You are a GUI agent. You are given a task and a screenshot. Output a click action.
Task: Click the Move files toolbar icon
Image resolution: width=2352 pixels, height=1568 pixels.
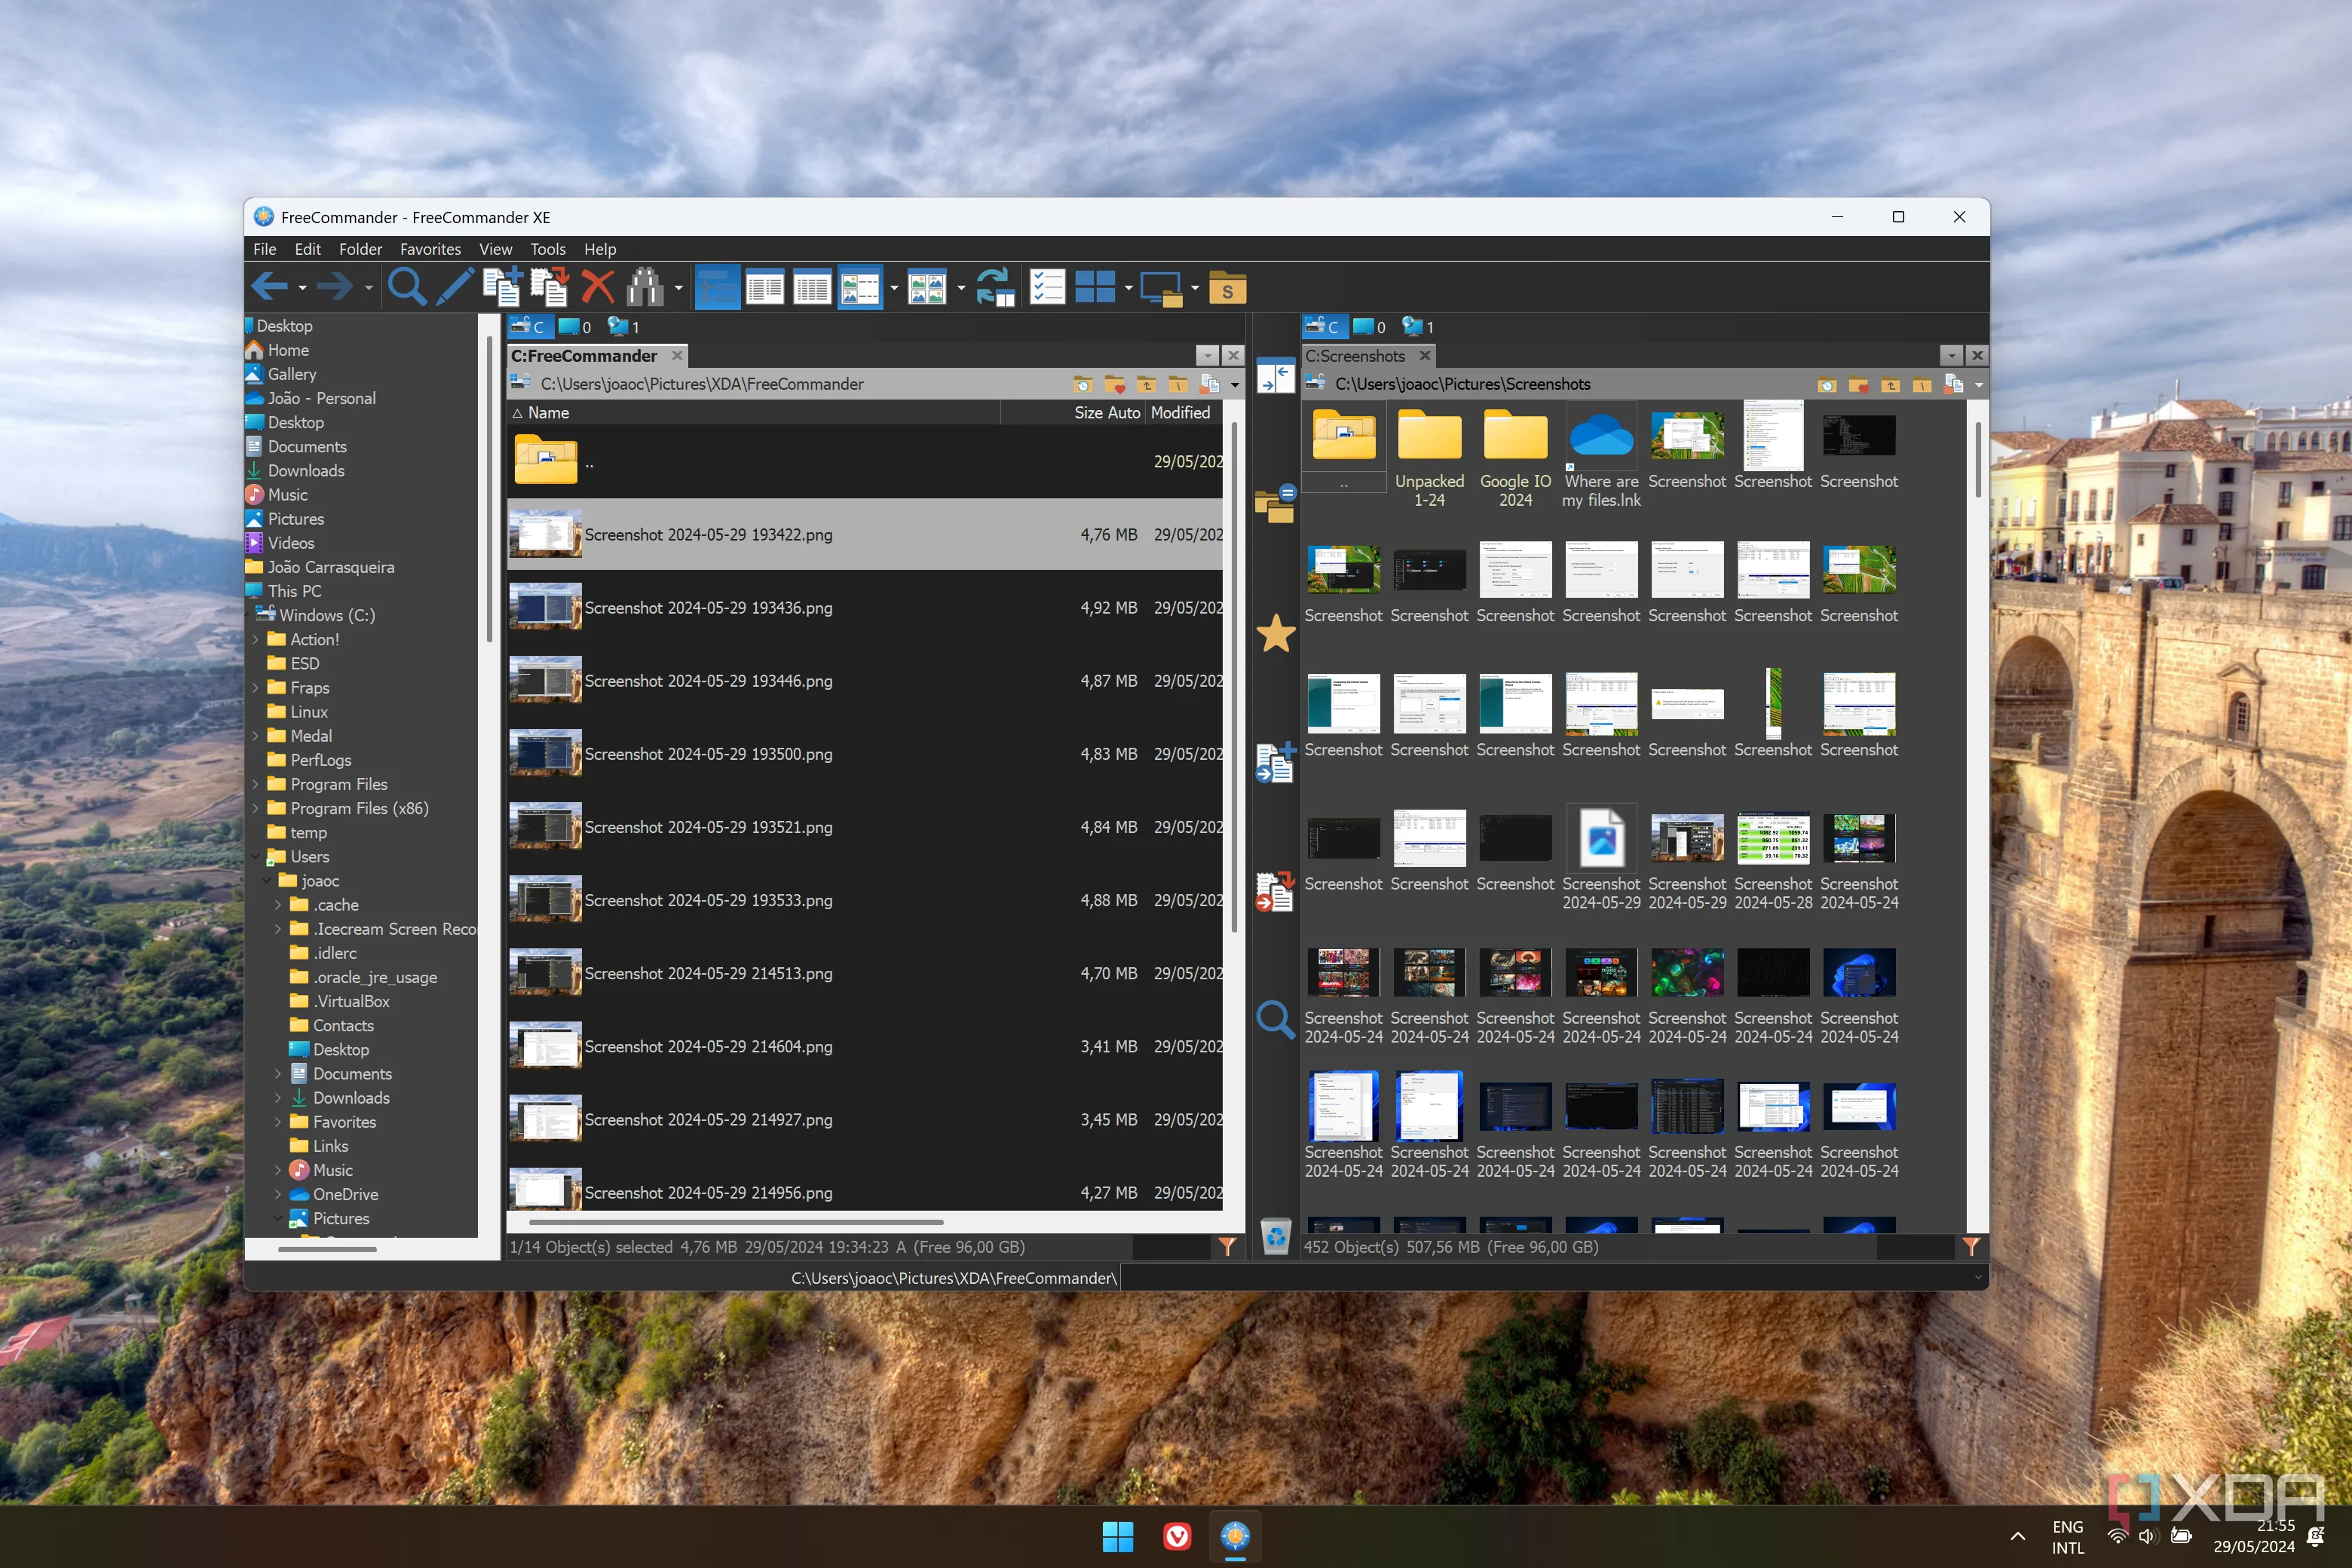point(549,288)
